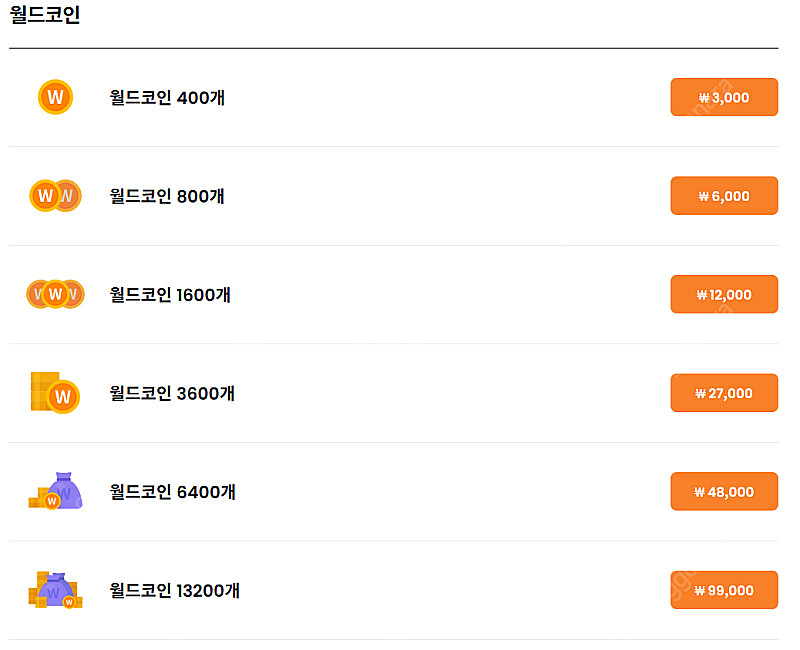Open the 월드코인 1600개 item label
Image resolution: width=800 pixels, height=650 pixels.
[170, 294]
